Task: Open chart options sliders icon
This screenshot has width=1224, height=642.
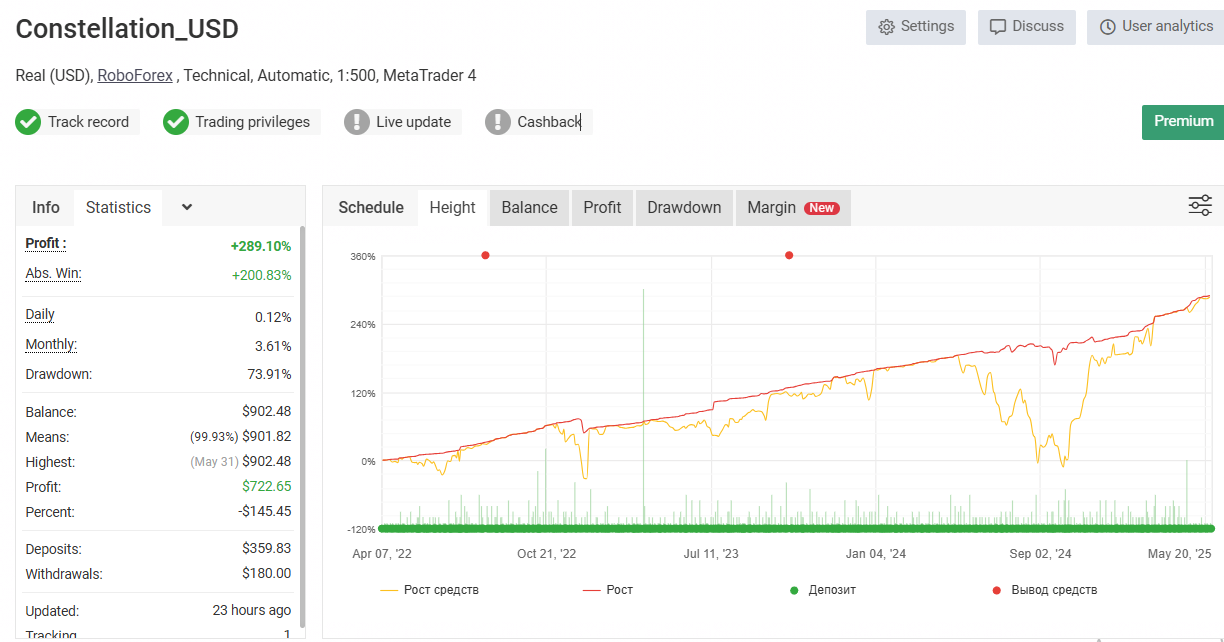Action: [1200, 206]
